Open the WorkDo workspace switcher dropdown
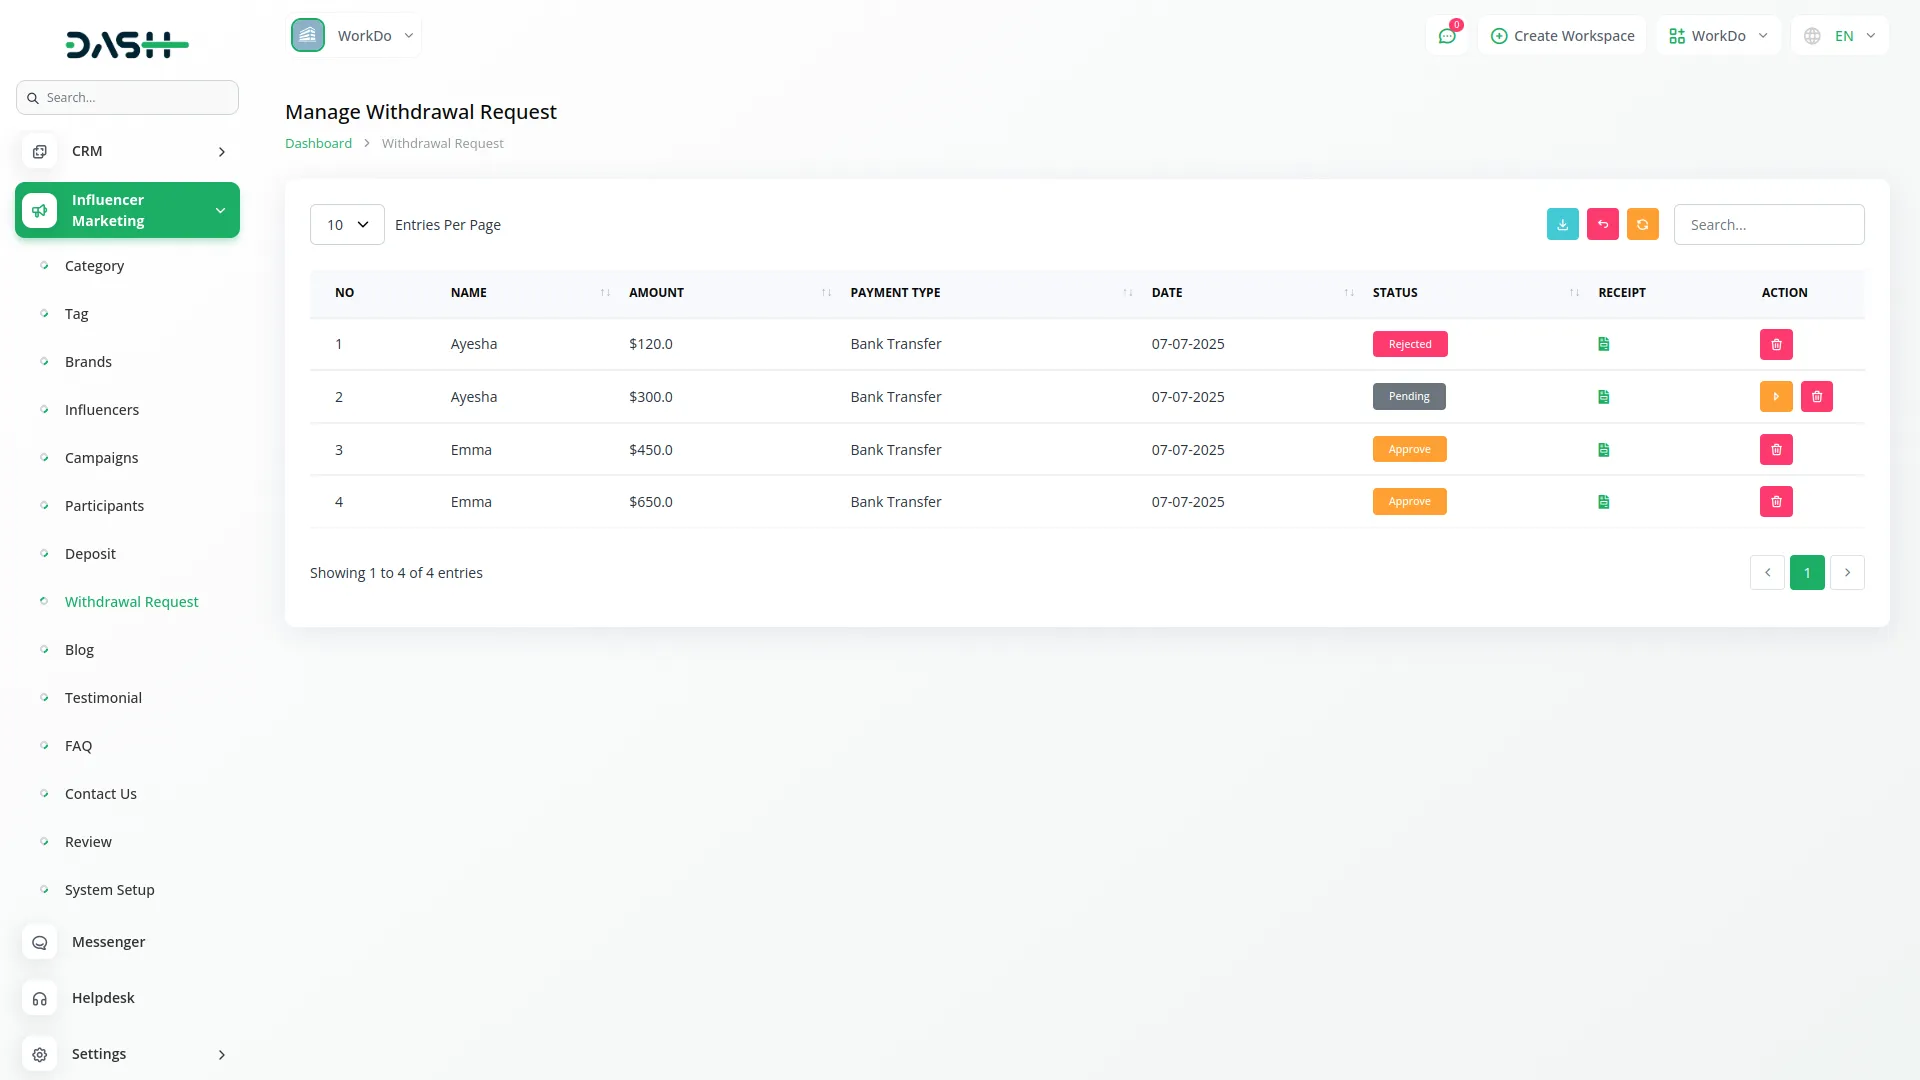 [1718, 36]
